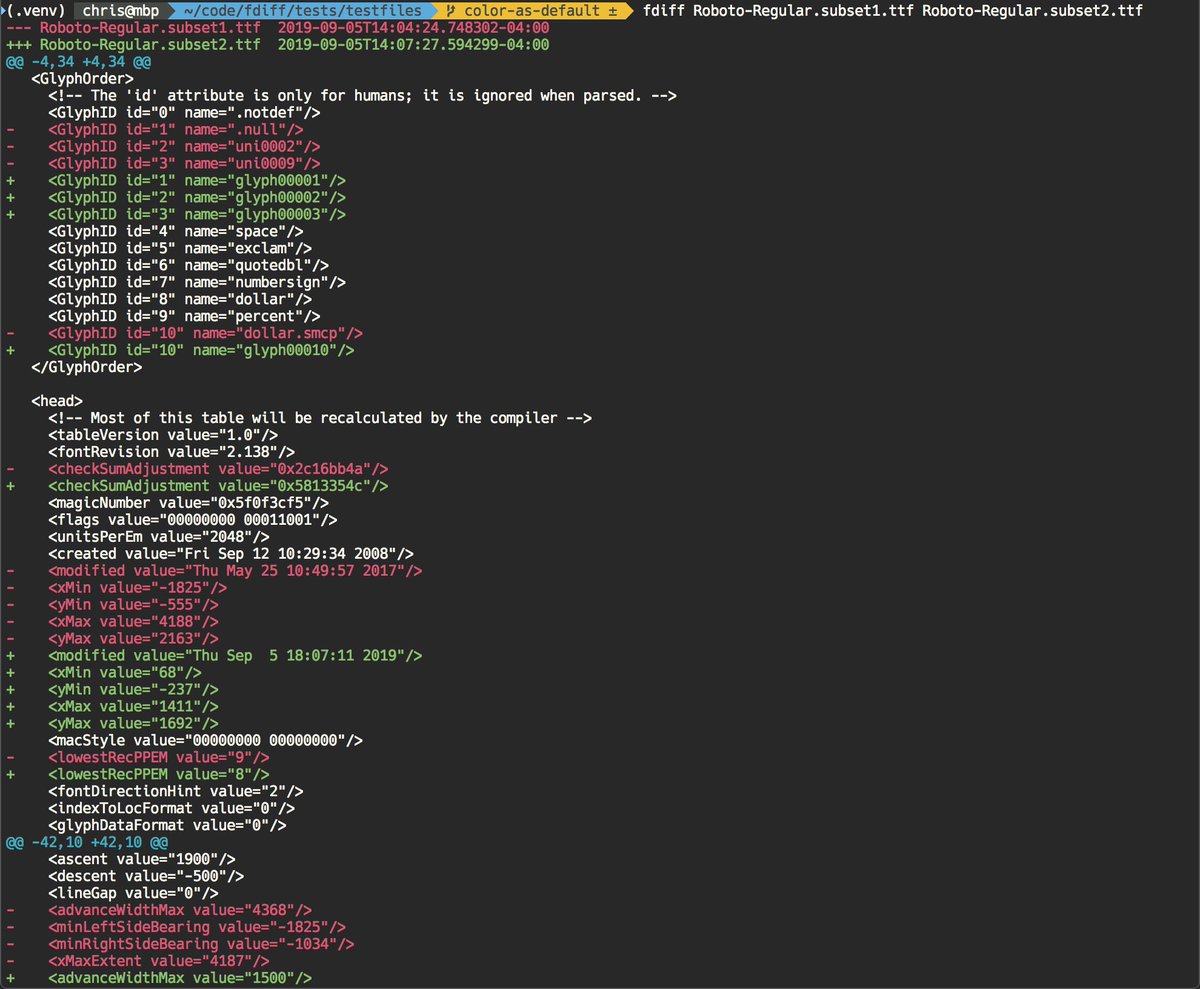
Task: Click the removed yMin value="-555" line
Action: pyautogui.click(x=133, y=606)
